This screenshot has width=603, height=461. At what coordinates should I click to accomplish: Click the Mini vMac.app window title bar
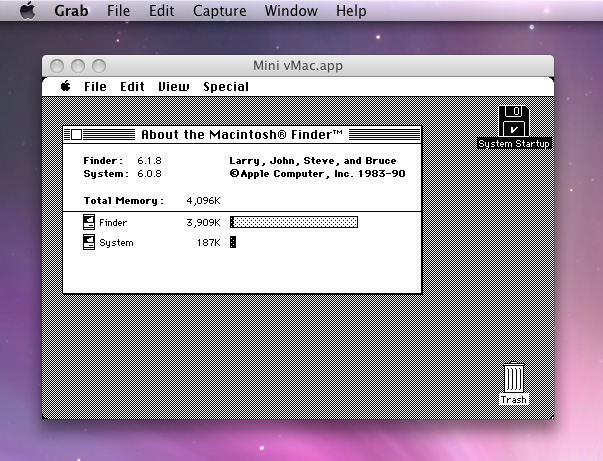coord(298,65)
